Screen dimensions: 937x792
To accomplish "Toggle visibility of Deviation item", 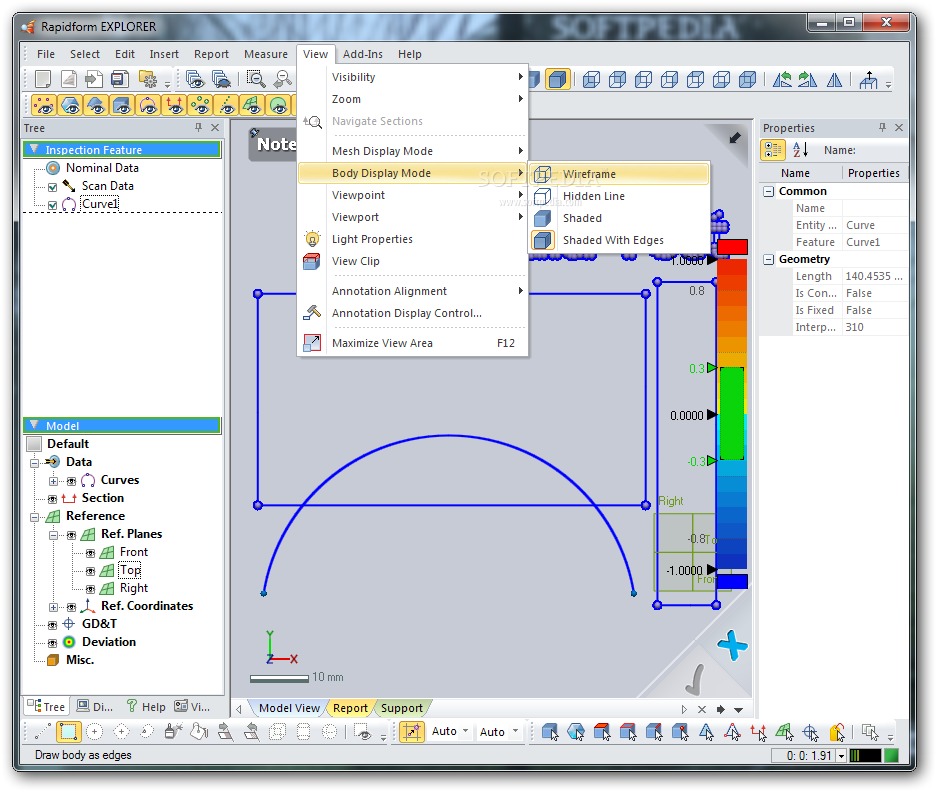I will [x=53, y=643].
